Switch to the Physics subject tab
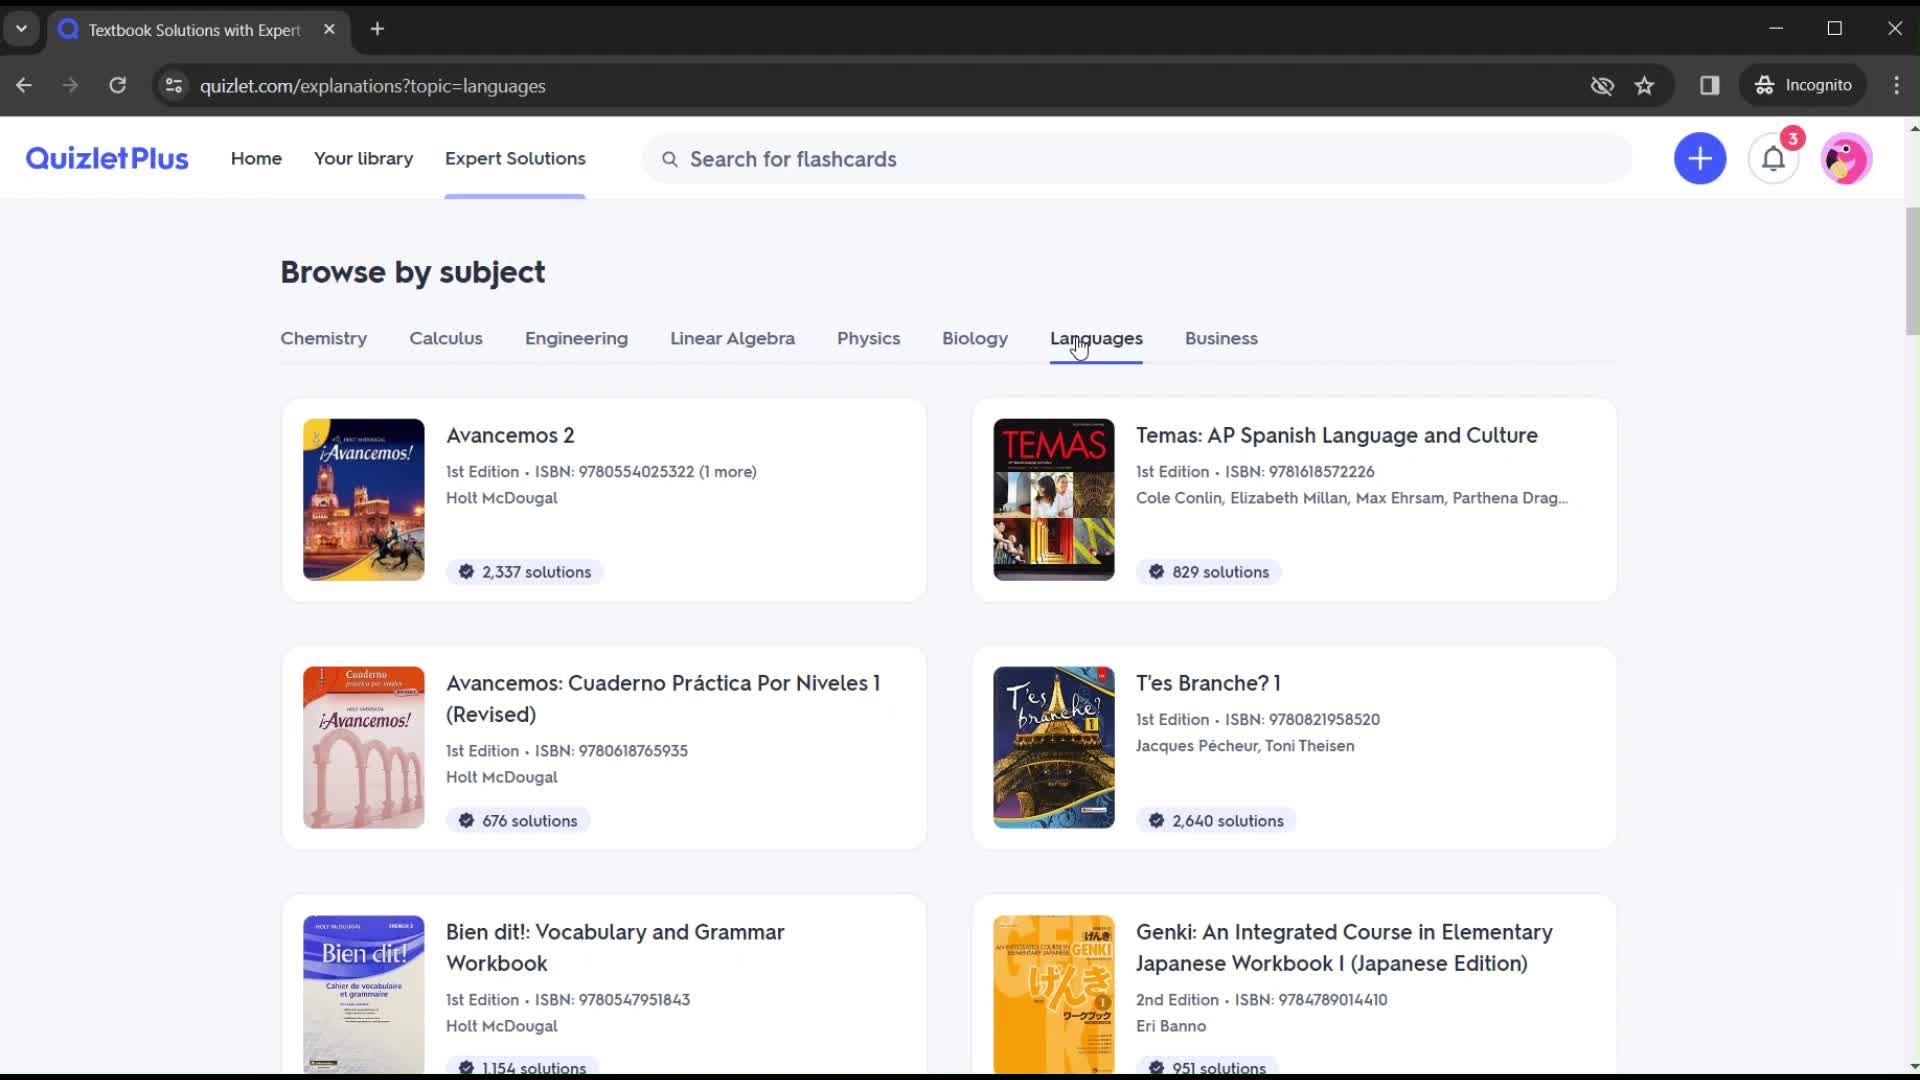The height and width of the screenshot is (1080, 1920). 868,338
